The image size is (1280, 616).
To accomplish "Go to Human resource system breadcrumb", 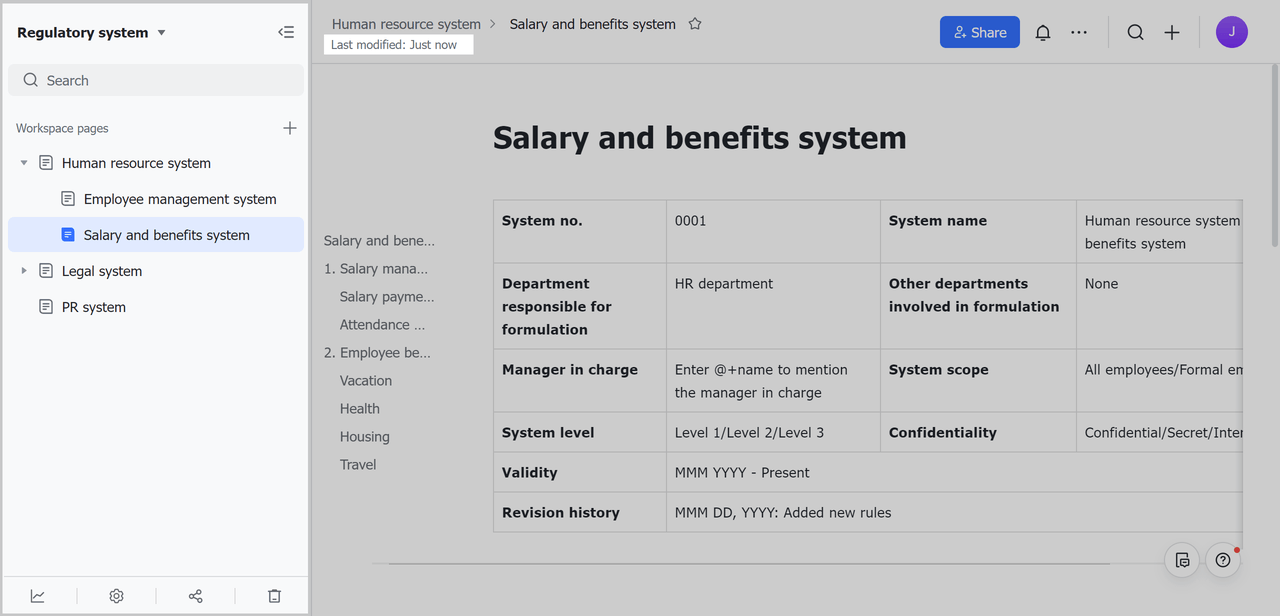I will point(406,24).
